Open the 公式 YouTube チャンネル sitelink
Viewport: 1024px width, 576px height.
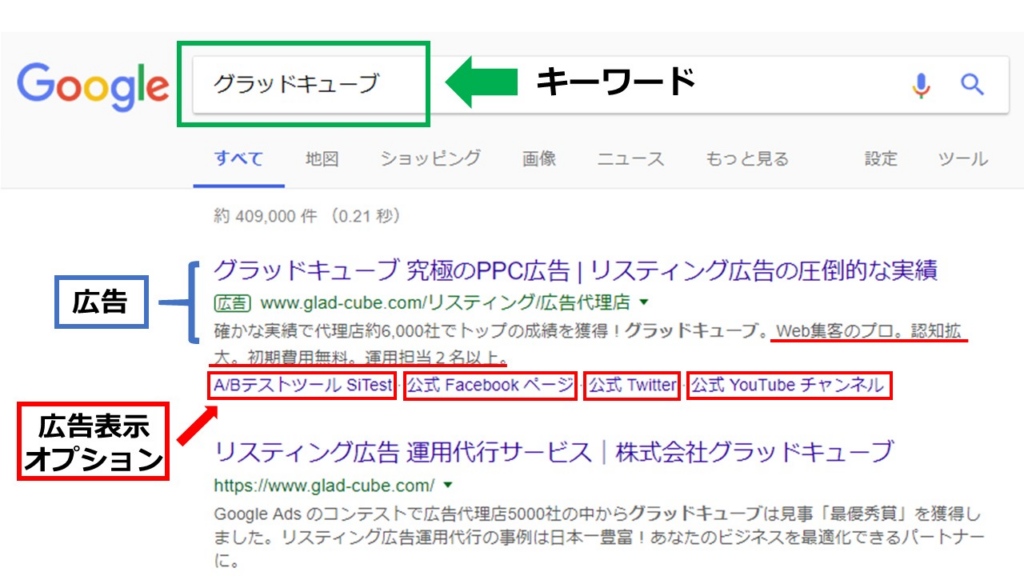click(788, 385)
